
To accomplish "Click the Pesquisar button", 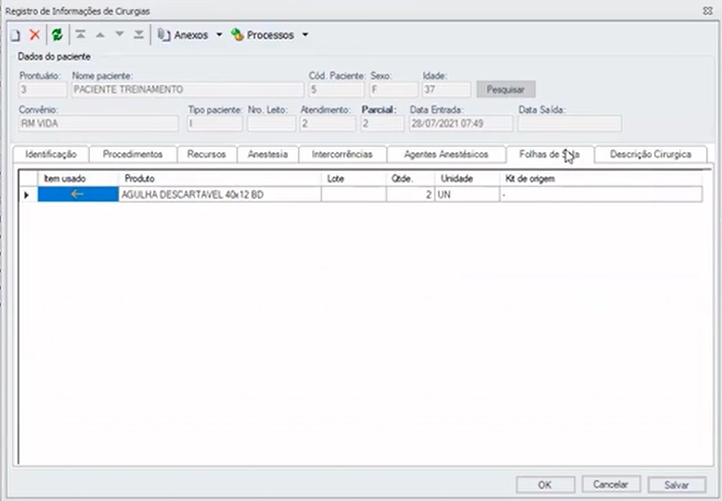I will [x=506, y=89].
